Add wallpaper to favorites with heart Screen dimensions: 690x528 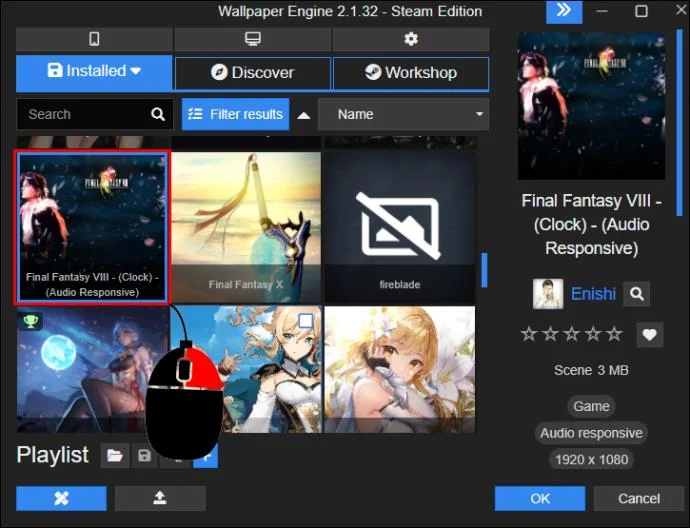click(x=650, y=335)
